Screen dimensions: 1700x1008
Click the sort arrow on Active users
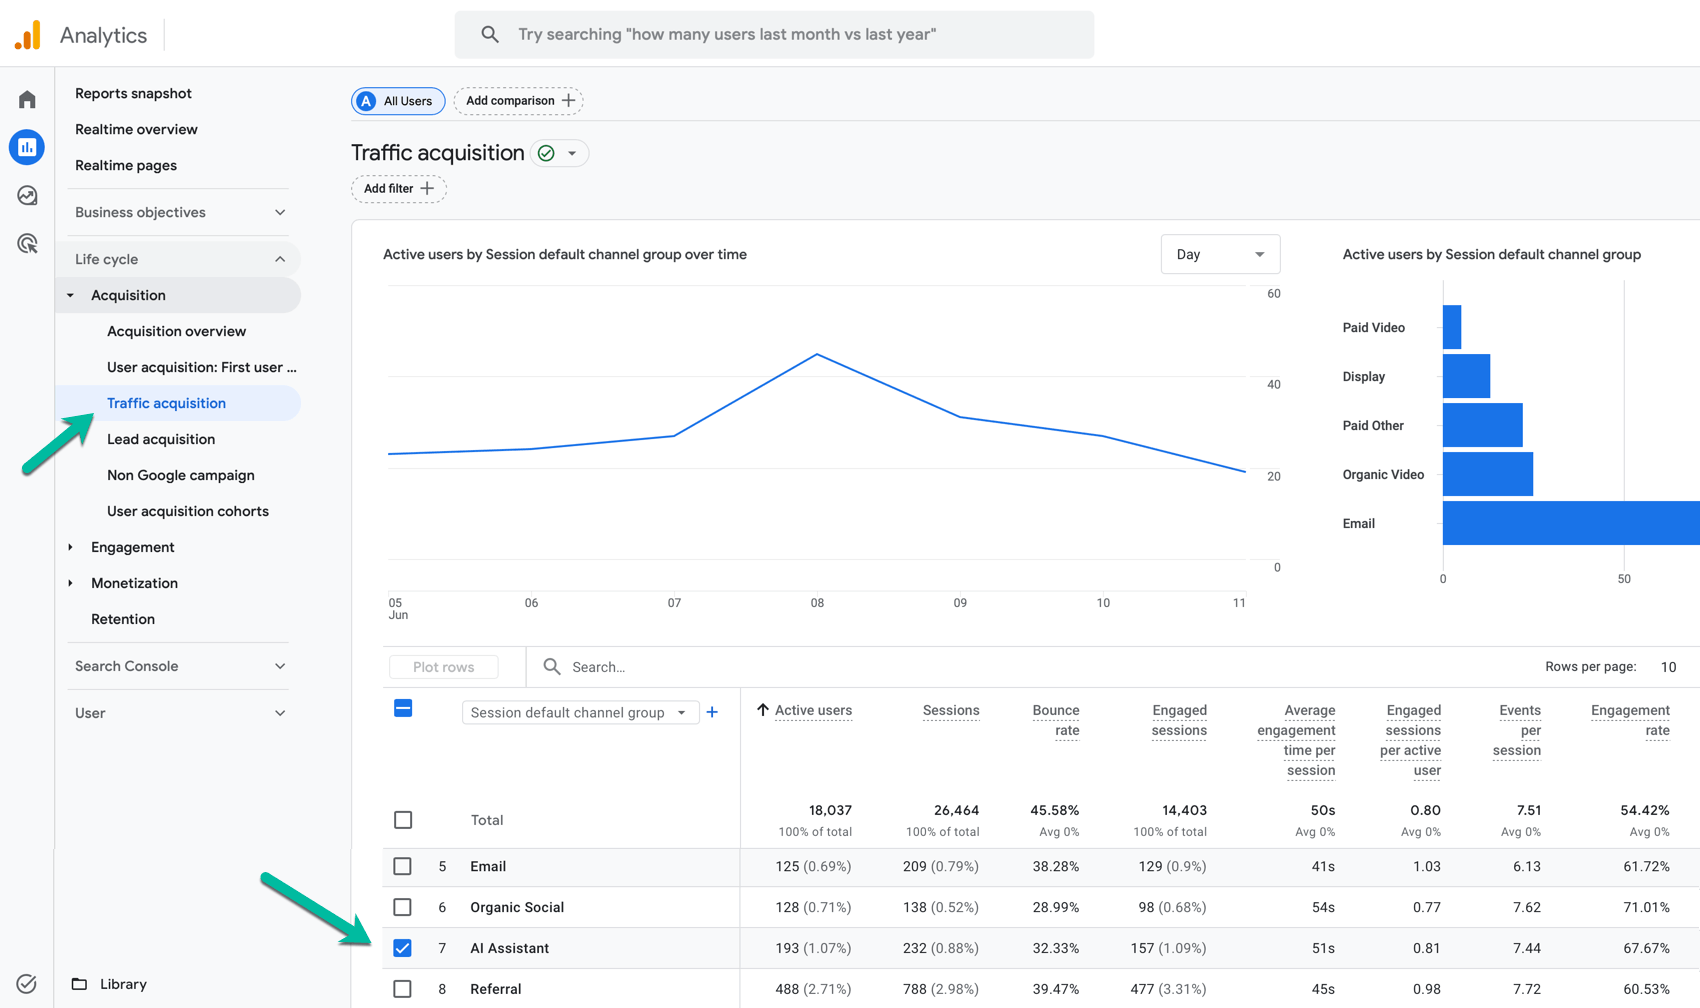(763, 710)
